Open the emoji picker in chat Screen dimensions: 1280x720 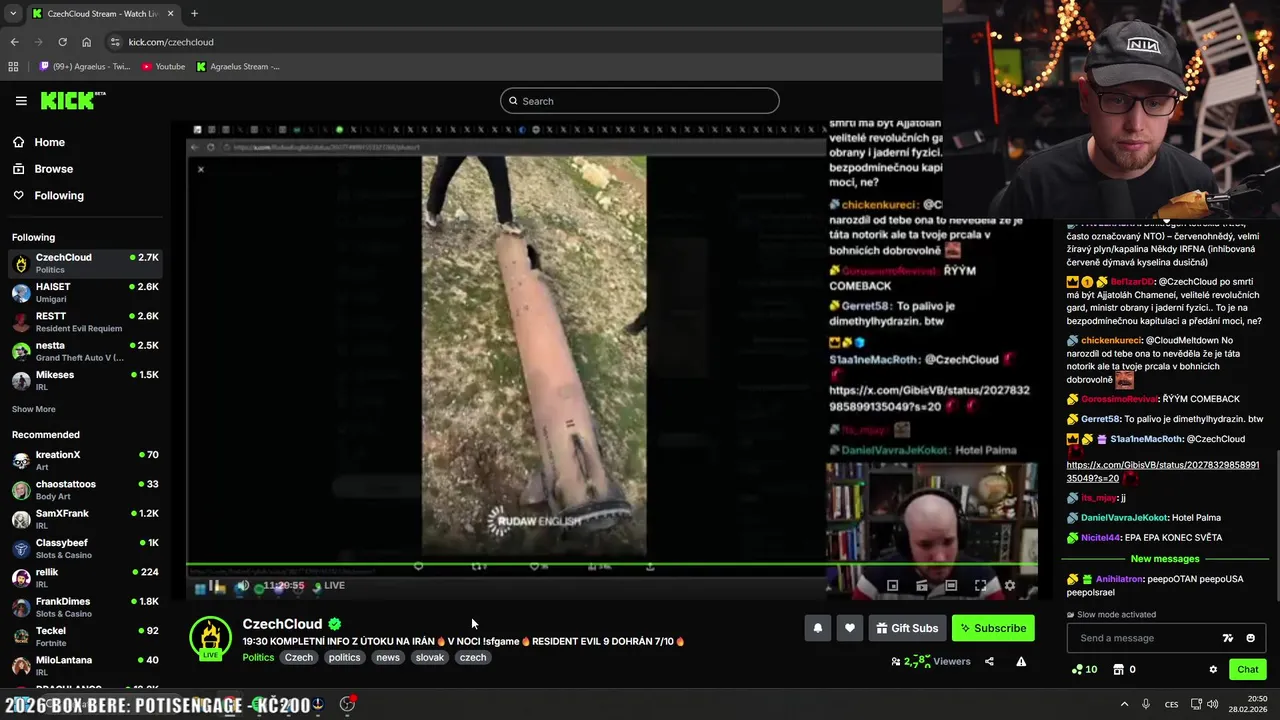(x=1251, y=638)
